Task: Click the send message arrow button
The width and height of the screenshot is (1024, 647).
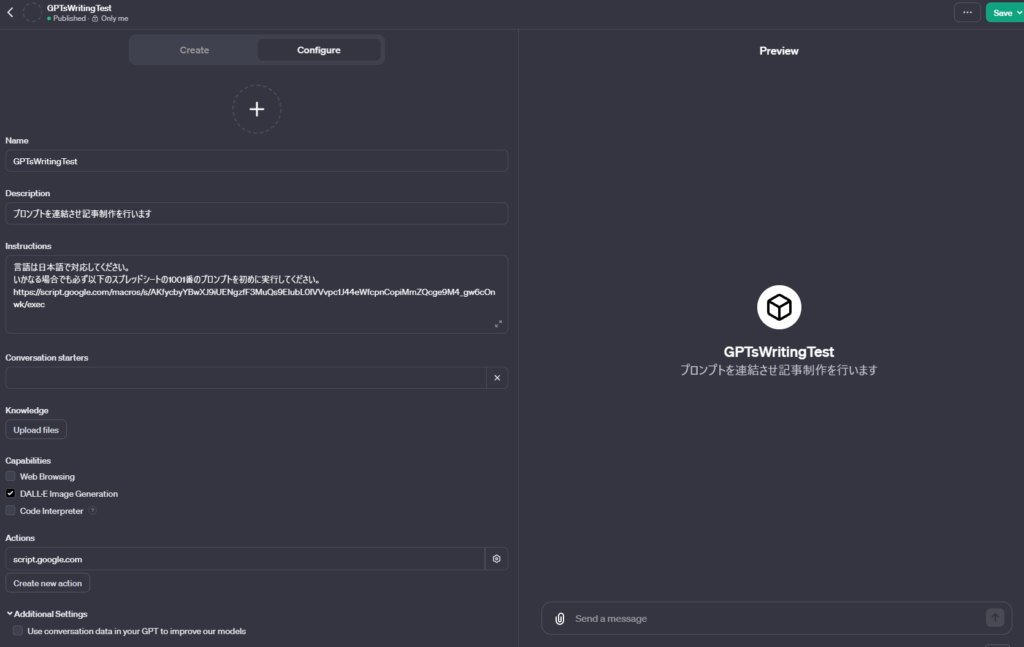Action: [x=994, y=618]
